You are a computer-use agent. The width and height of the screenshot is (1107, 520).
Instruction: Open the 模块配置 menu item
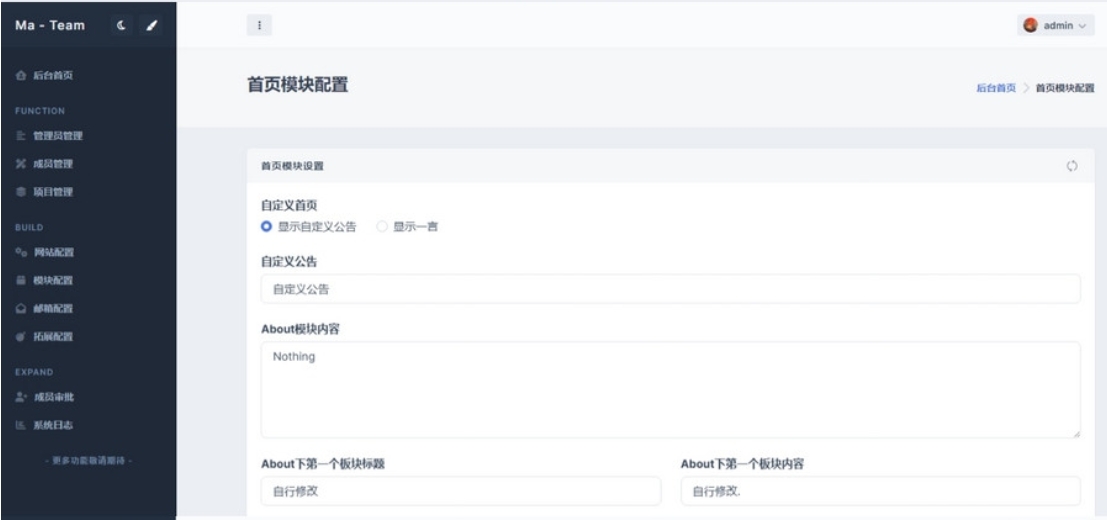(x=55, y=280)
